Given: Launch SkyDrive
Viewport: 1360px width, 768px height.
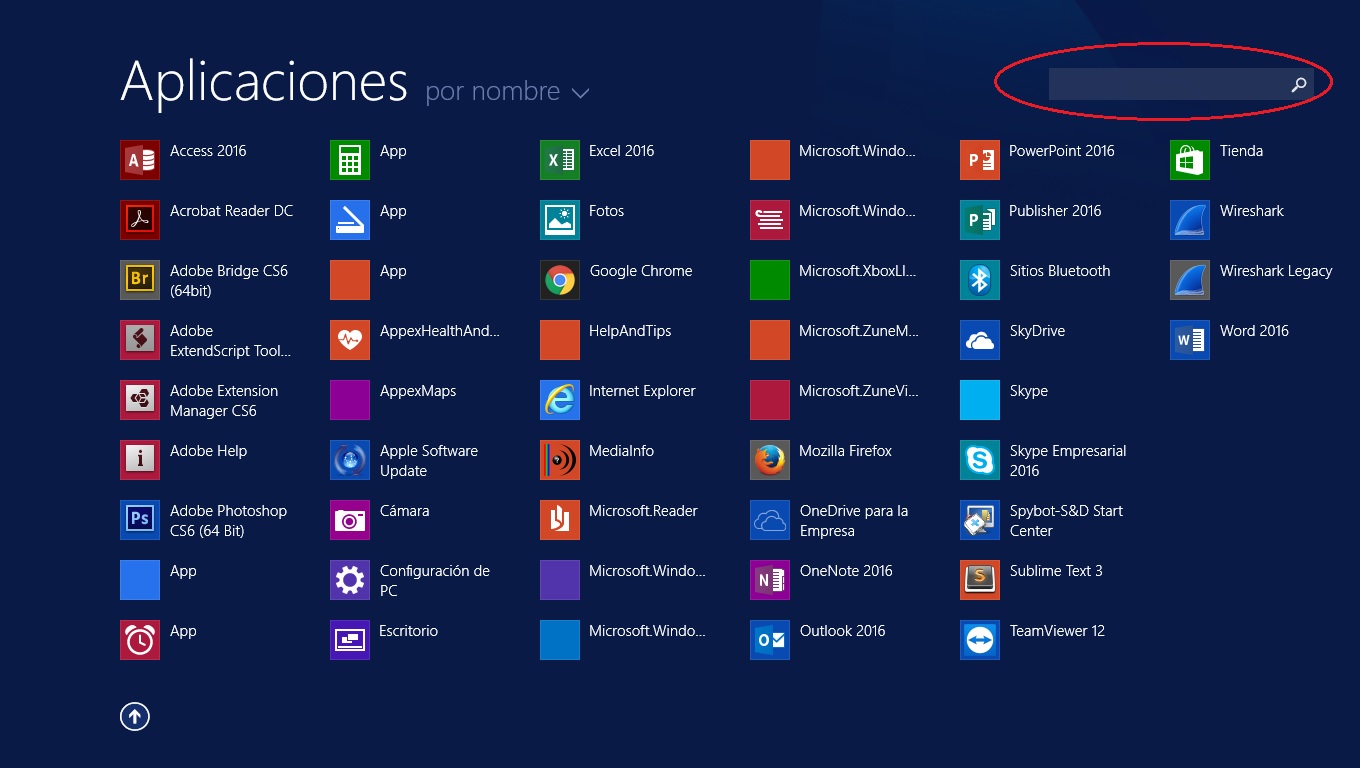Looking at the screenshot, I should pyautogui.click(x=980, y=340).
